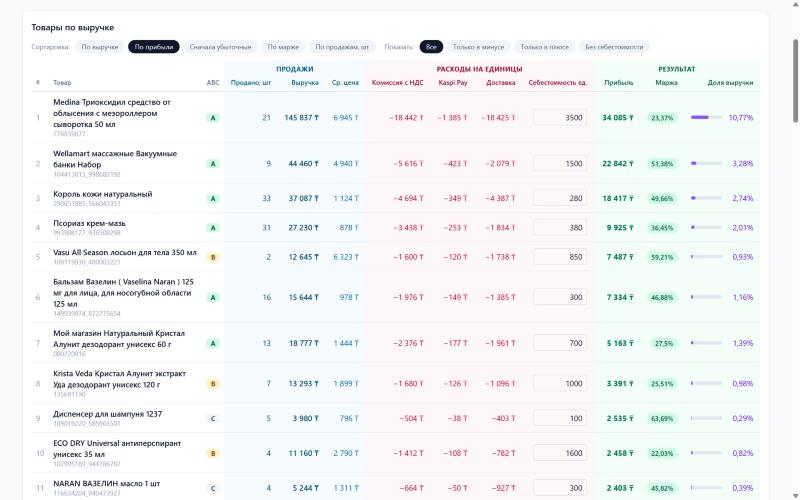Sort the table По марже

tap(283, 47)
